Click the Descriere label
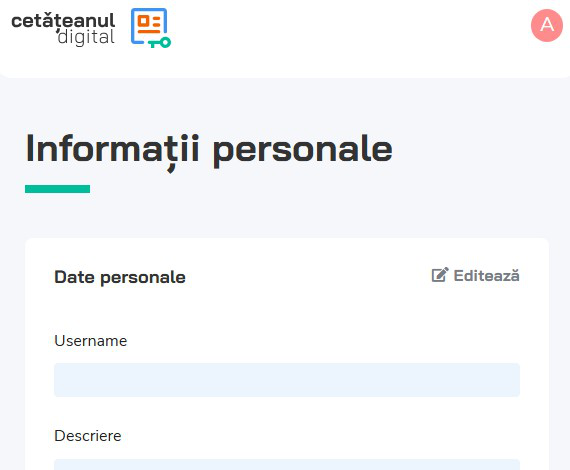Image resolution: width=570 pixels, height=470 pixels. [x=88, y=436]
